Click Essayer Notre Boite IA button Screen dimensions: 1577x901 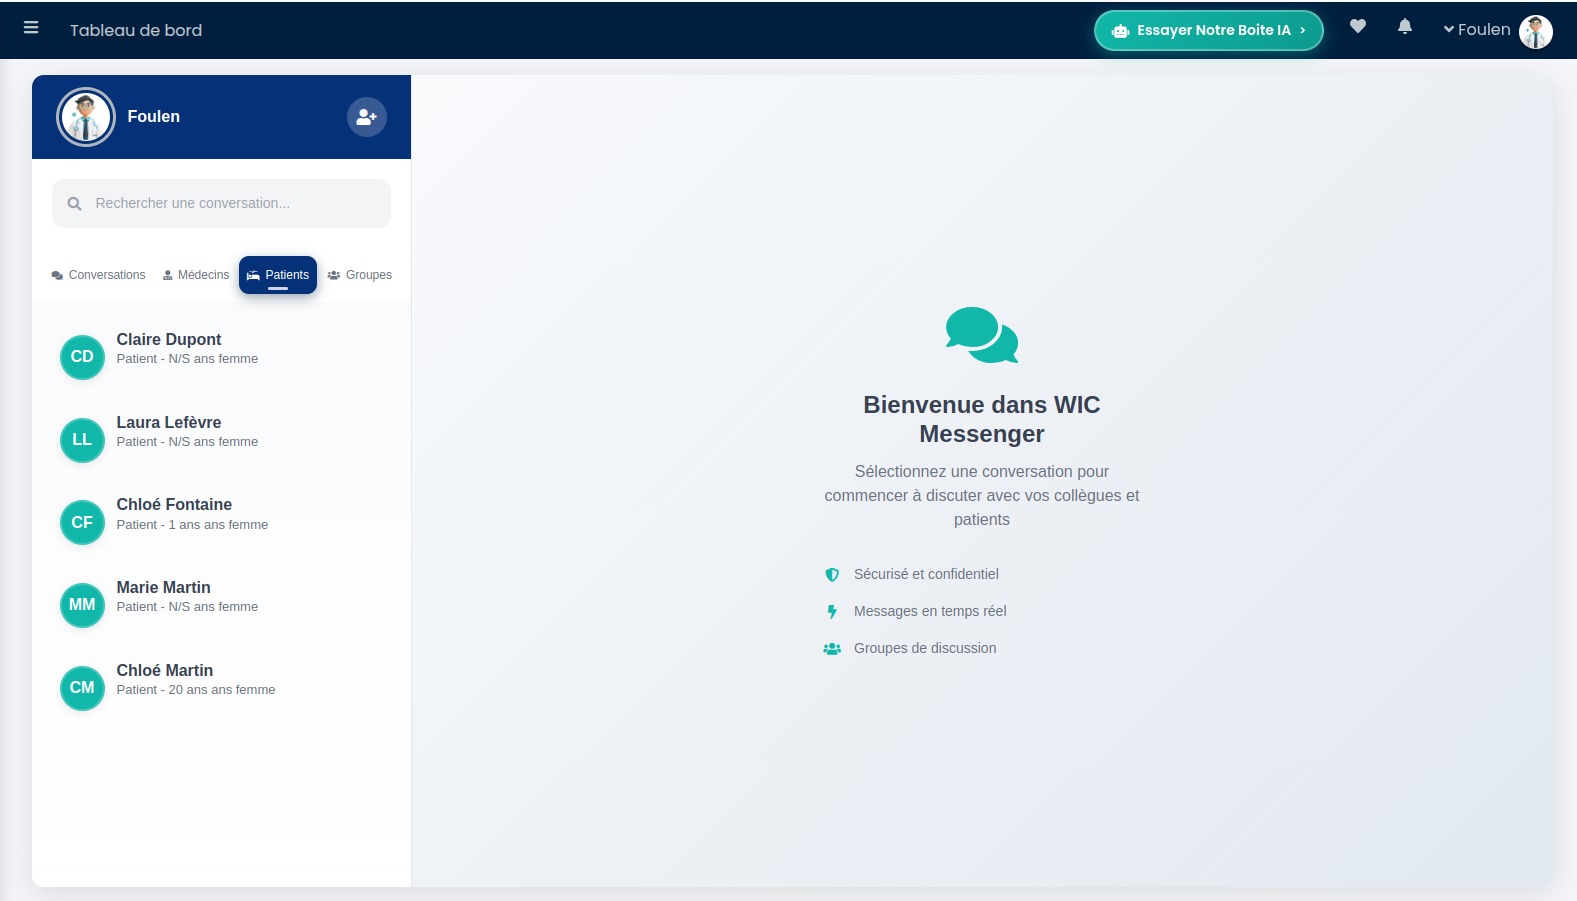pos(1208,30)
